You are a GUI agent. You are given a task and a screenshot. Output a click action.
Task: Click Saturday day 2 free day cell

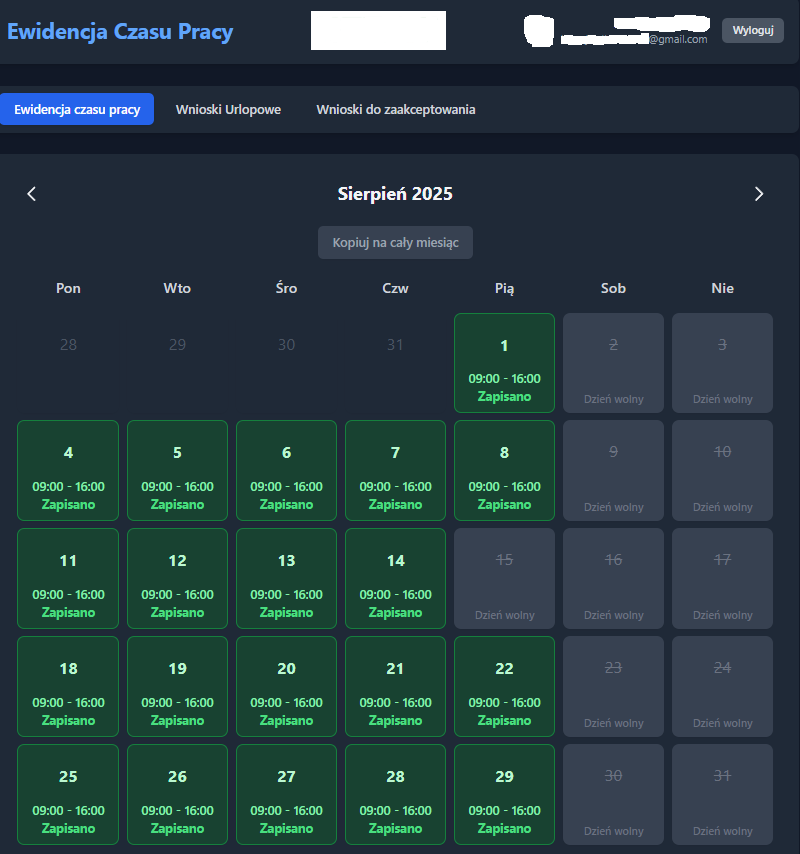coord(613,363)
